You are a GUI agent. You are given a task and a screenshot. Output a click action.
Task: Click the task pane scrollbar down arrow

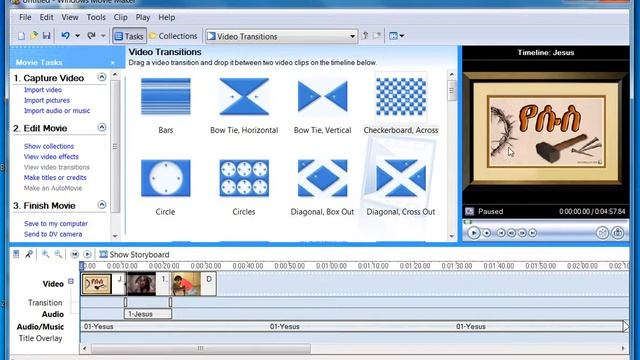coord(115,236)
